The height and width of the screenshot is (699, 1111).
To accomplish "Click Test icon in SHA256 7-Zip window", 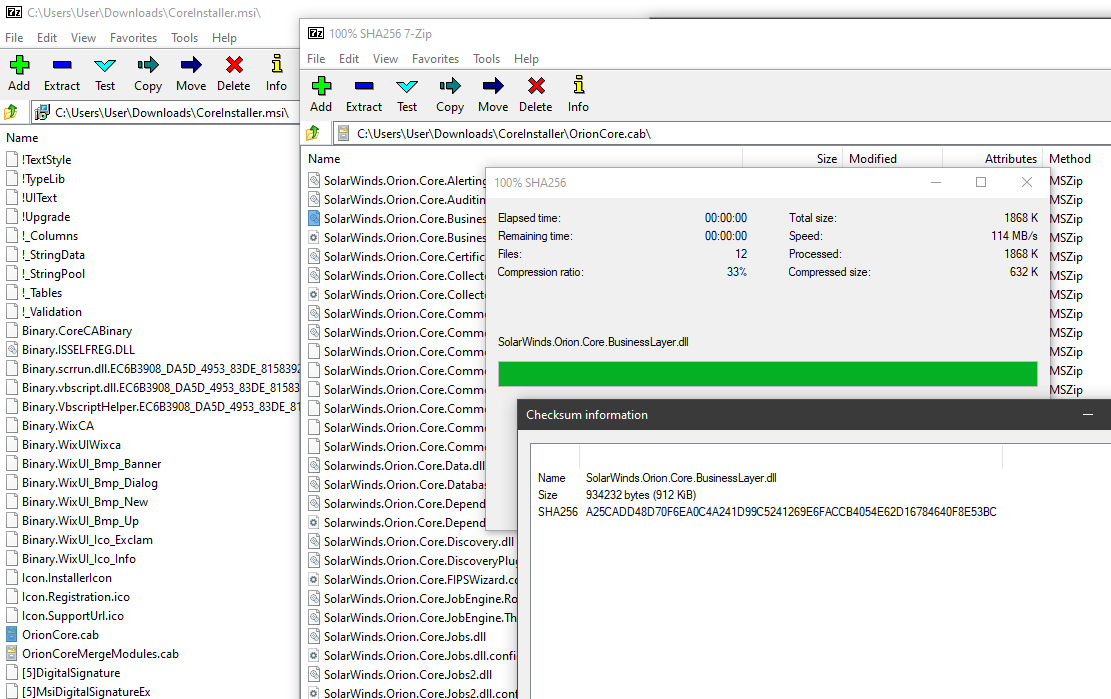I will tap(407, 86).
